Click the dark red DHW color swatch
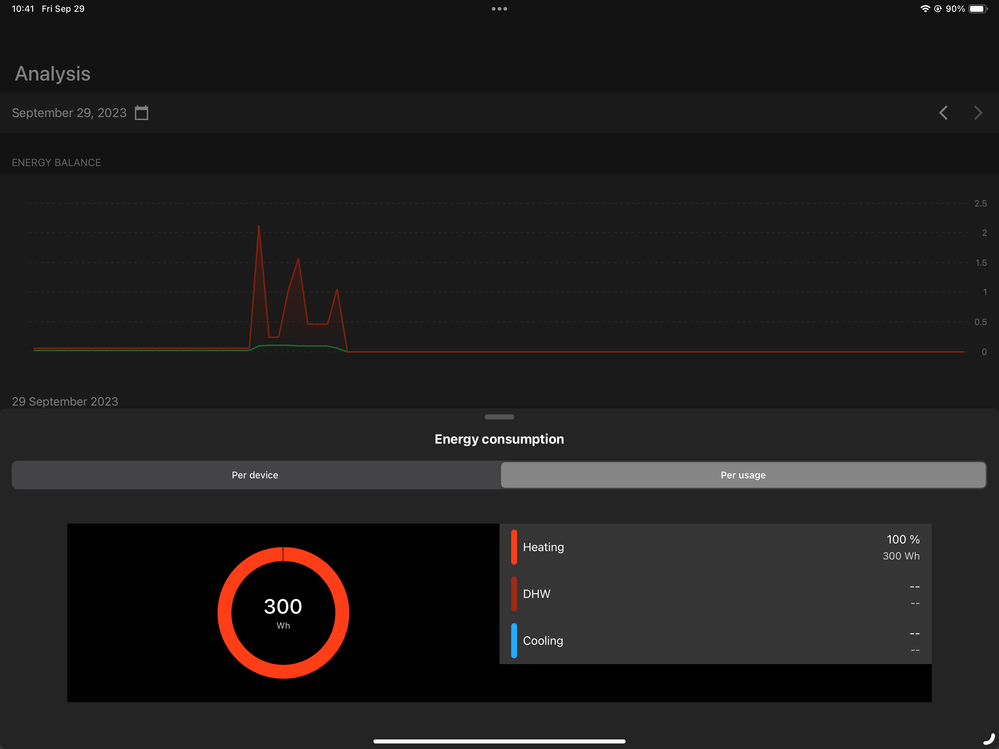 point(514,594)
